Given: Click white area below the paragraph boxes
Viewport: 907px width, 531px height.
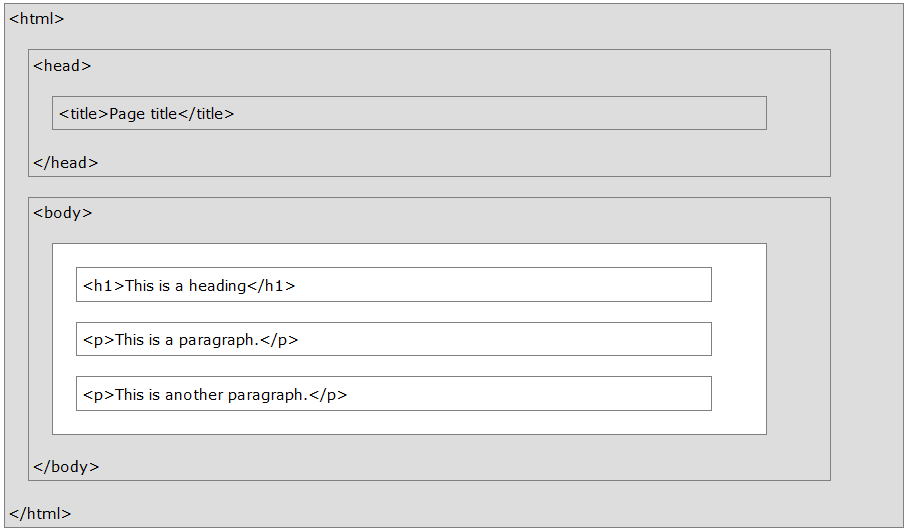Looking at the screenshot, I should [400, 422].
